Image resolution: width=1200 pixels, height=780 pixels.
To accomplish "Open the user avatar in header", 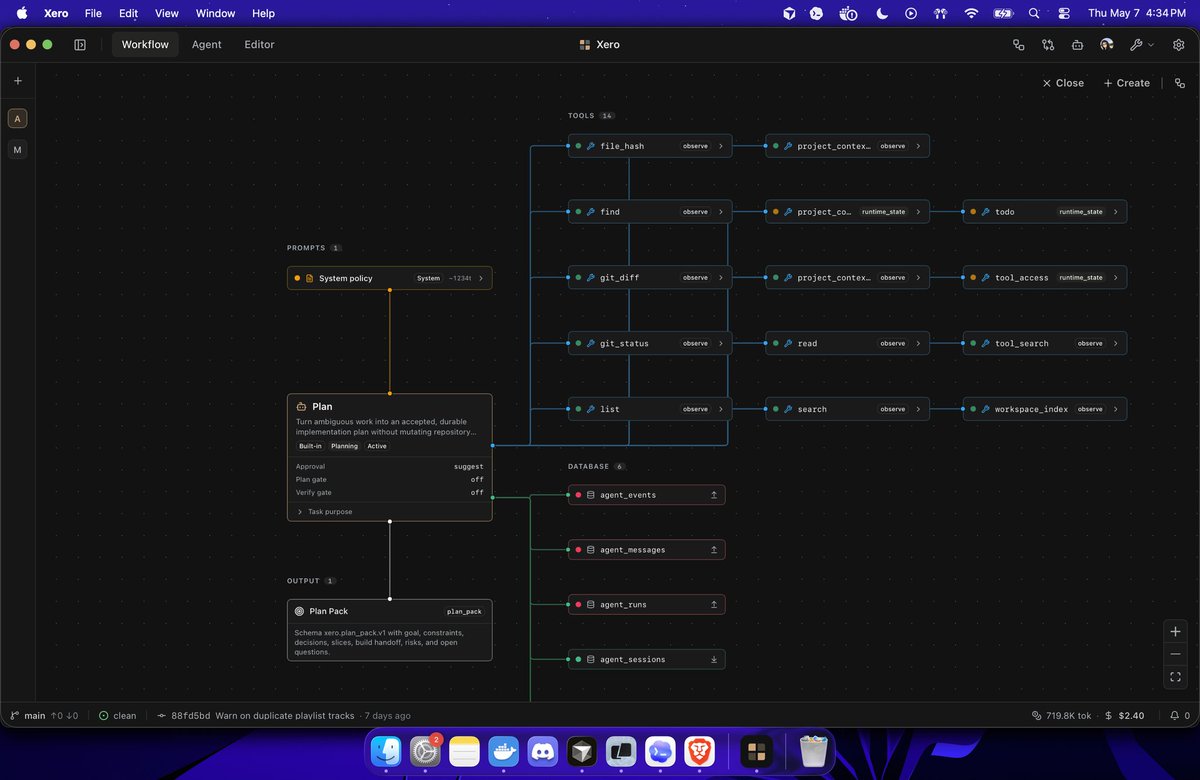I will [1106, 45].
